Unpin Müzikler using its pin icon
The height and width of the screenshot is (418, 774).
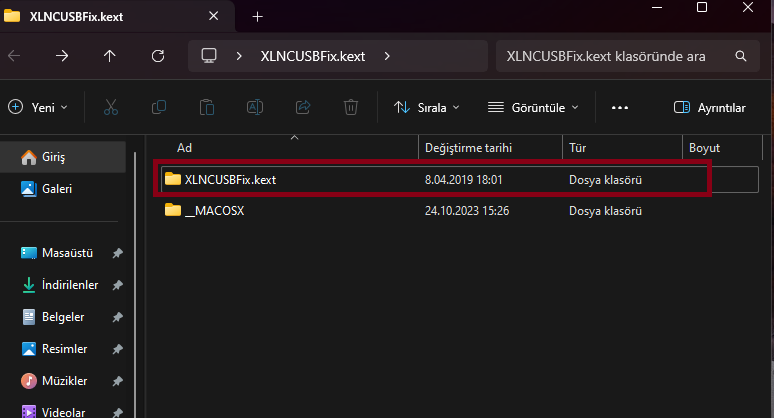pyautogui.click(x=117, y=381)
